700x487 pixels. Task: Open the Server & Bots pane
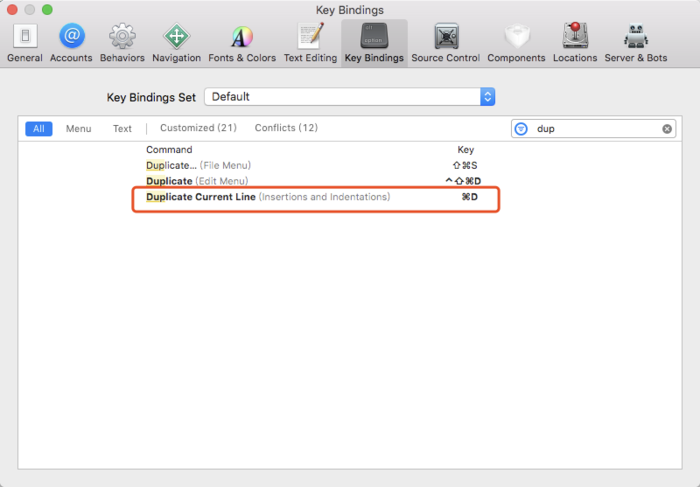click(x=636, y=43)
